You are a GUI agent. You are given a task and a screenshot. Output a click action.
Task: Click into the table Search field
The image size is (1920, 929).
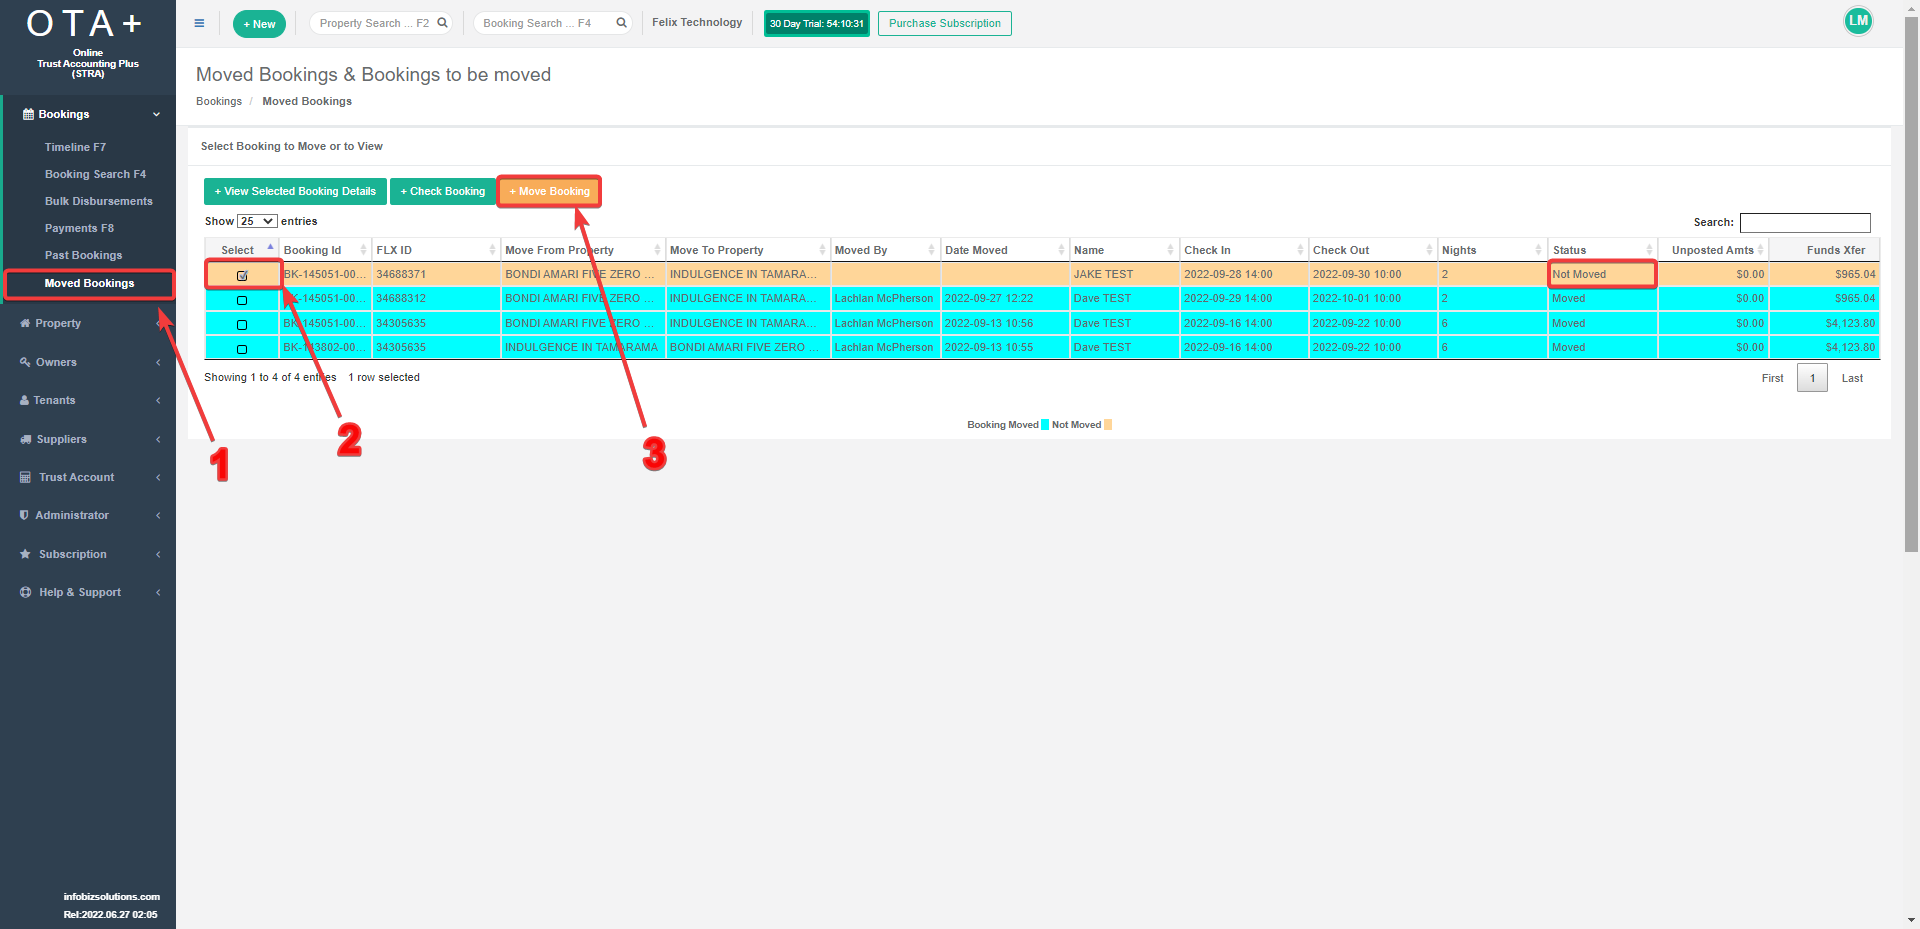(1805, 222)
